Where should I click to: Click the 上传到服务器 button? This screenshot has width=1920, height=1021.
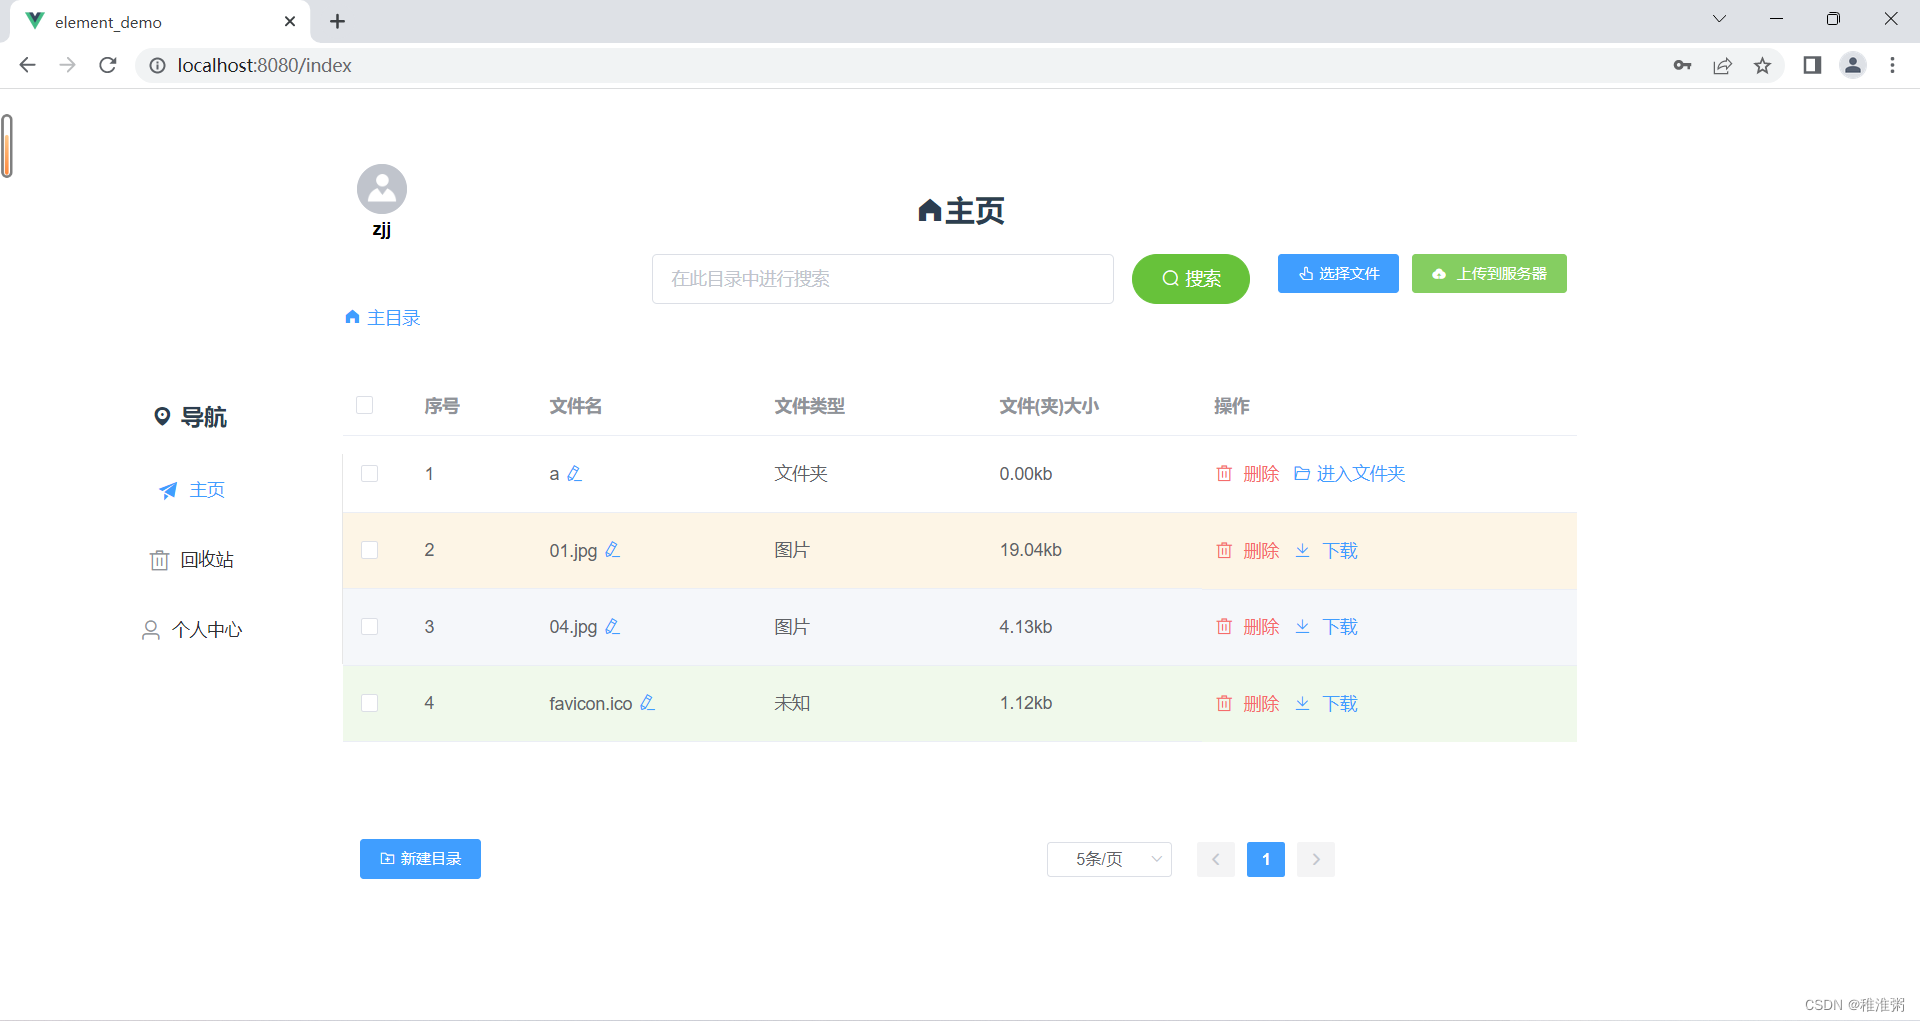(1489, 273)
